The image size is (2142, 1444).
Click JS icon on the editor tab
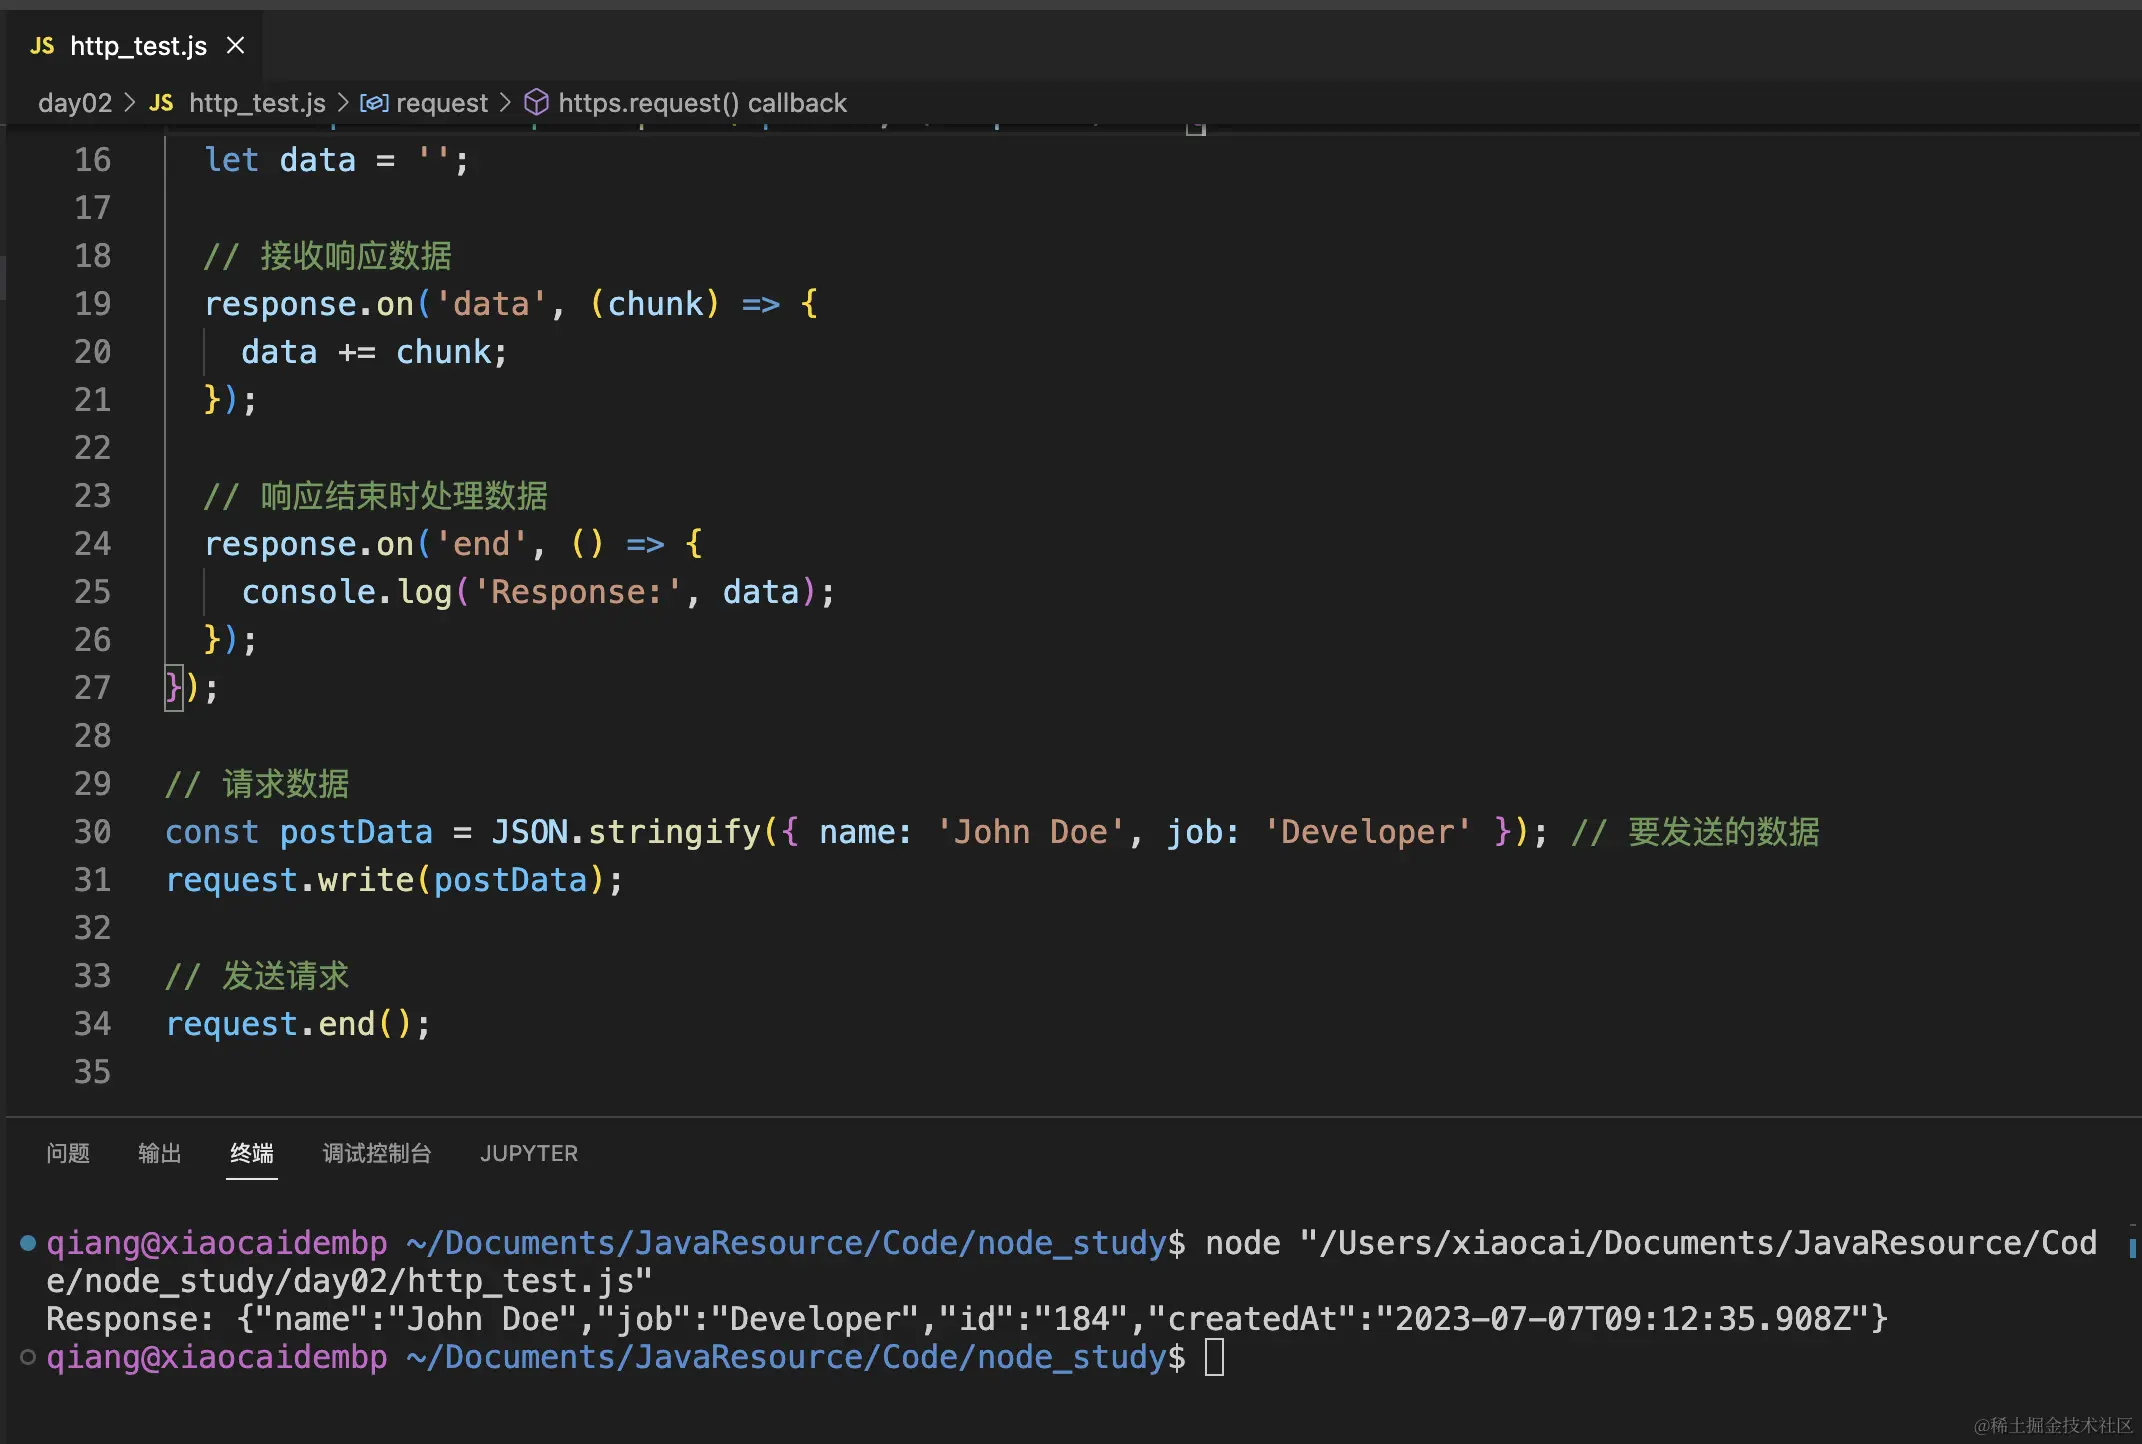[x=42, y=46]
